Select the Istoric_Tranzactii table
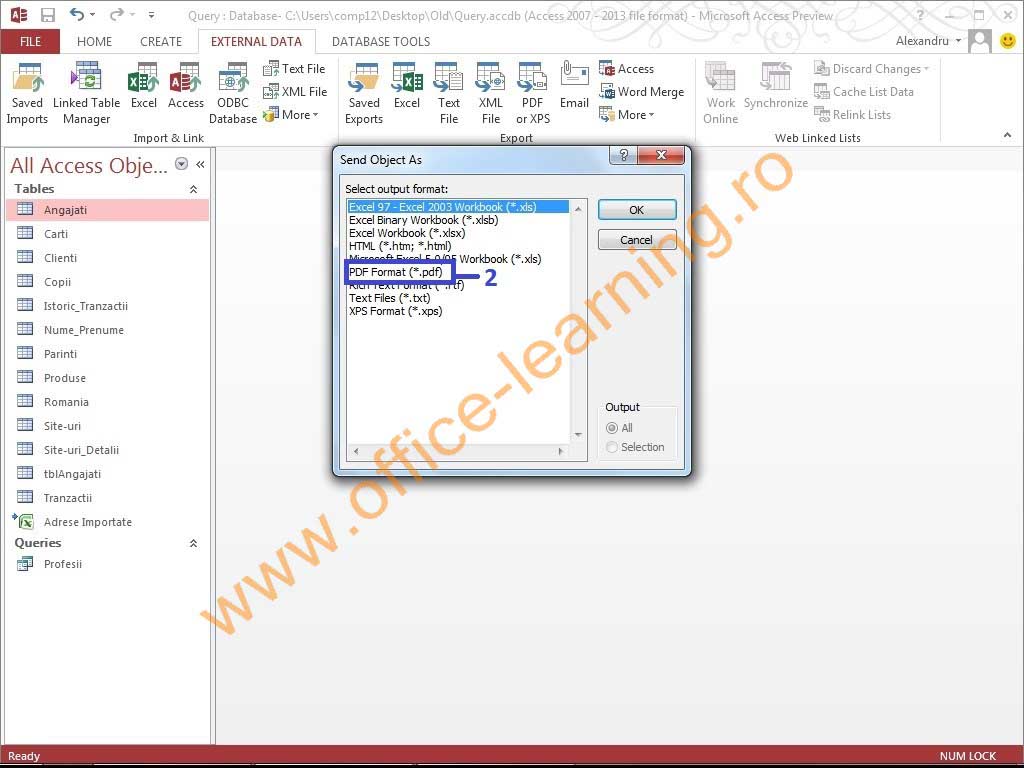The width and height of the screenshot is (1024, 768). 108,306
